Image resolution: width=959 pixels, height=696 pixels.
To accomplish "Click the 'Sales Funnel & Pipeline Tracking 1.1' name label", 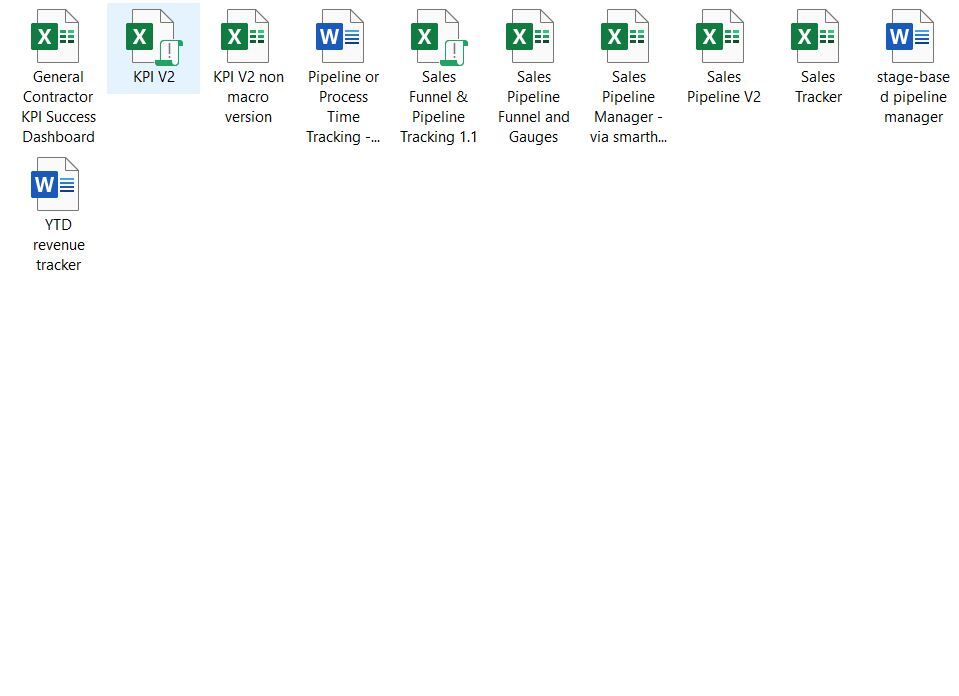I will point(438,107).
